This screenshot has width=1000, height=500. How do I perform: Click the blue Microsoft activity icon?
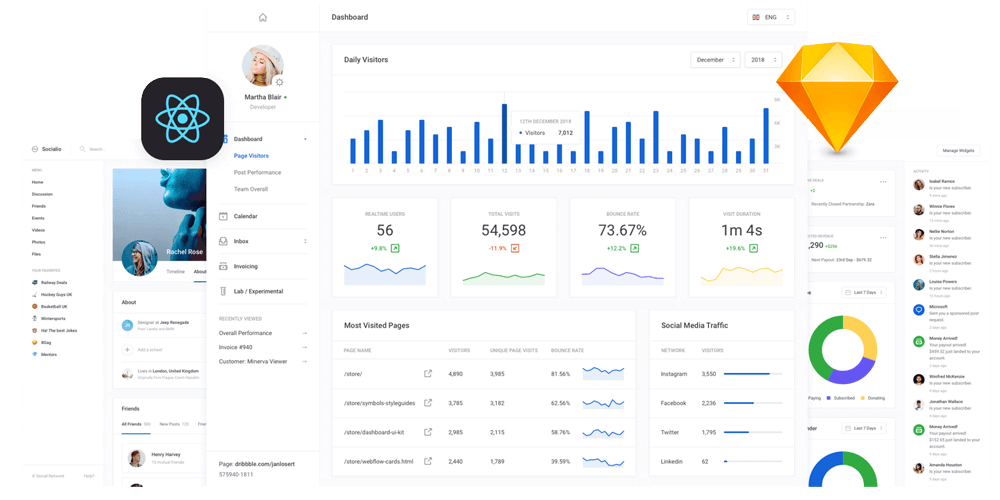tap(919, 310)
